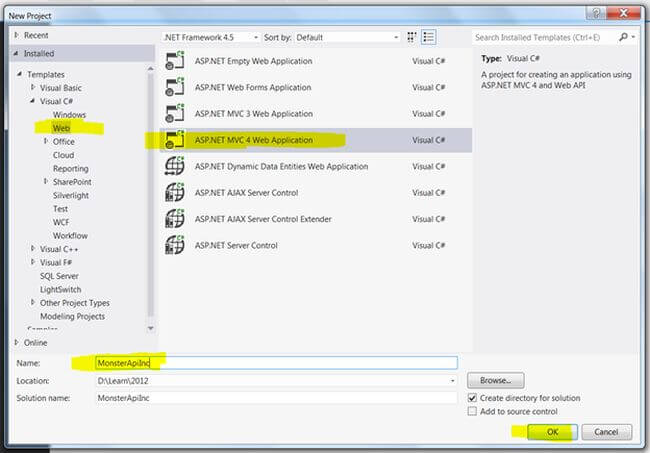The width and height of the screenshot is (650, 453).
Task: Select ASP.NET AJAX Server Control Extender text
Action: 263,219
